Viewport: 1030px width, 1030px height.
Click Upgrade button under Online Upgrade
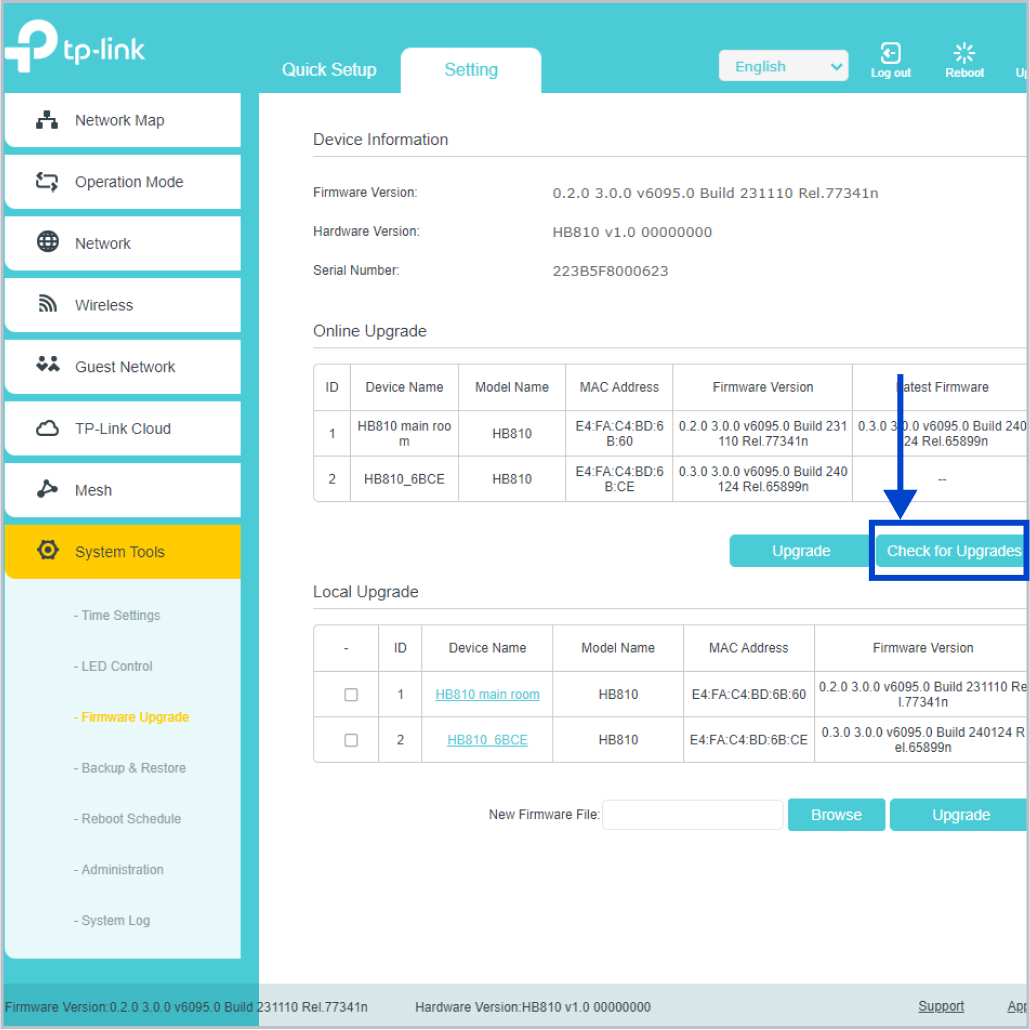pyautogui.click(x=801, y=551)
